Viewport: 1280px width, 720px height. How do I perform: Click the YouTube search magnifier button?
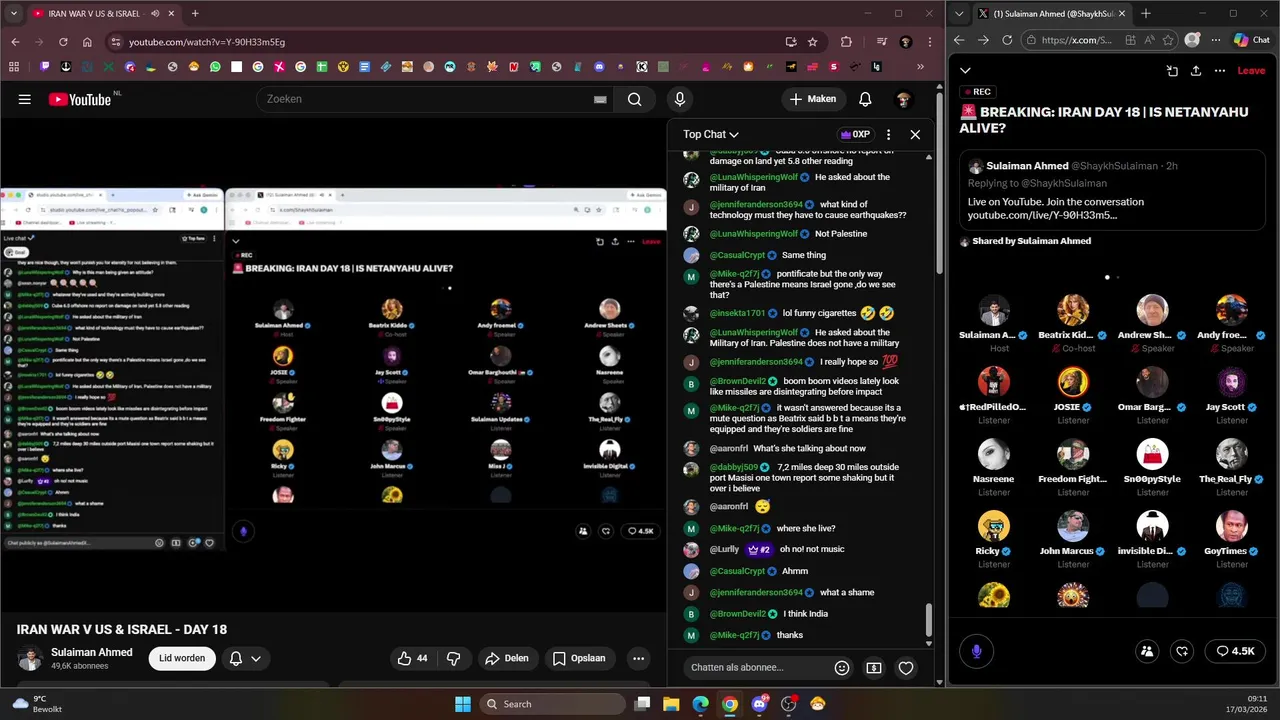point(634,99)
